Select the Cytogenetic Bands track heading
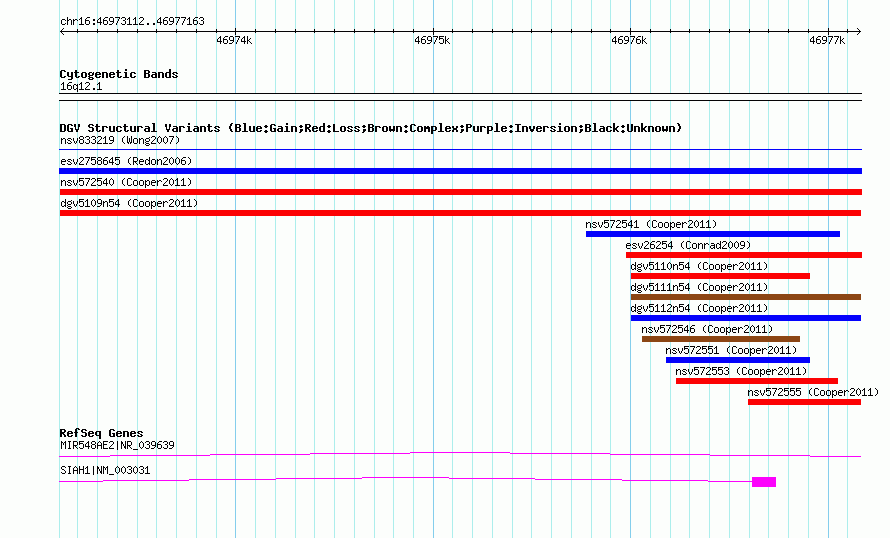The height and width of the screenshot is (538, 890). tap(119, 74)
